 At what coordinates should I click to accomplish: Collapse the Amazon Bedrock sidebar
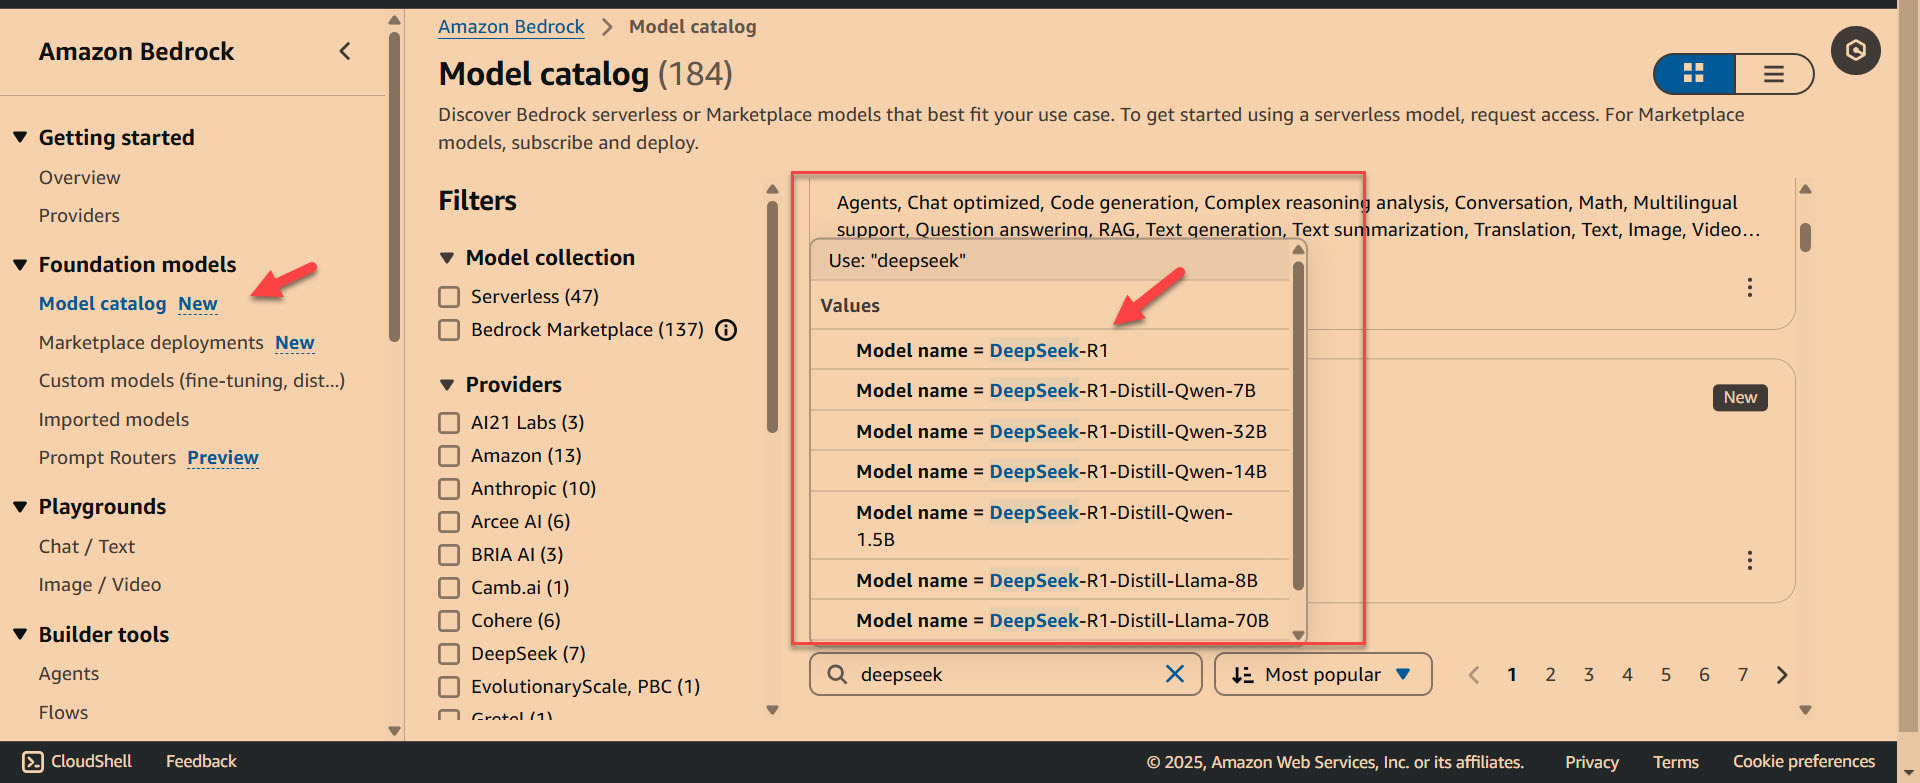click(345, 51)
